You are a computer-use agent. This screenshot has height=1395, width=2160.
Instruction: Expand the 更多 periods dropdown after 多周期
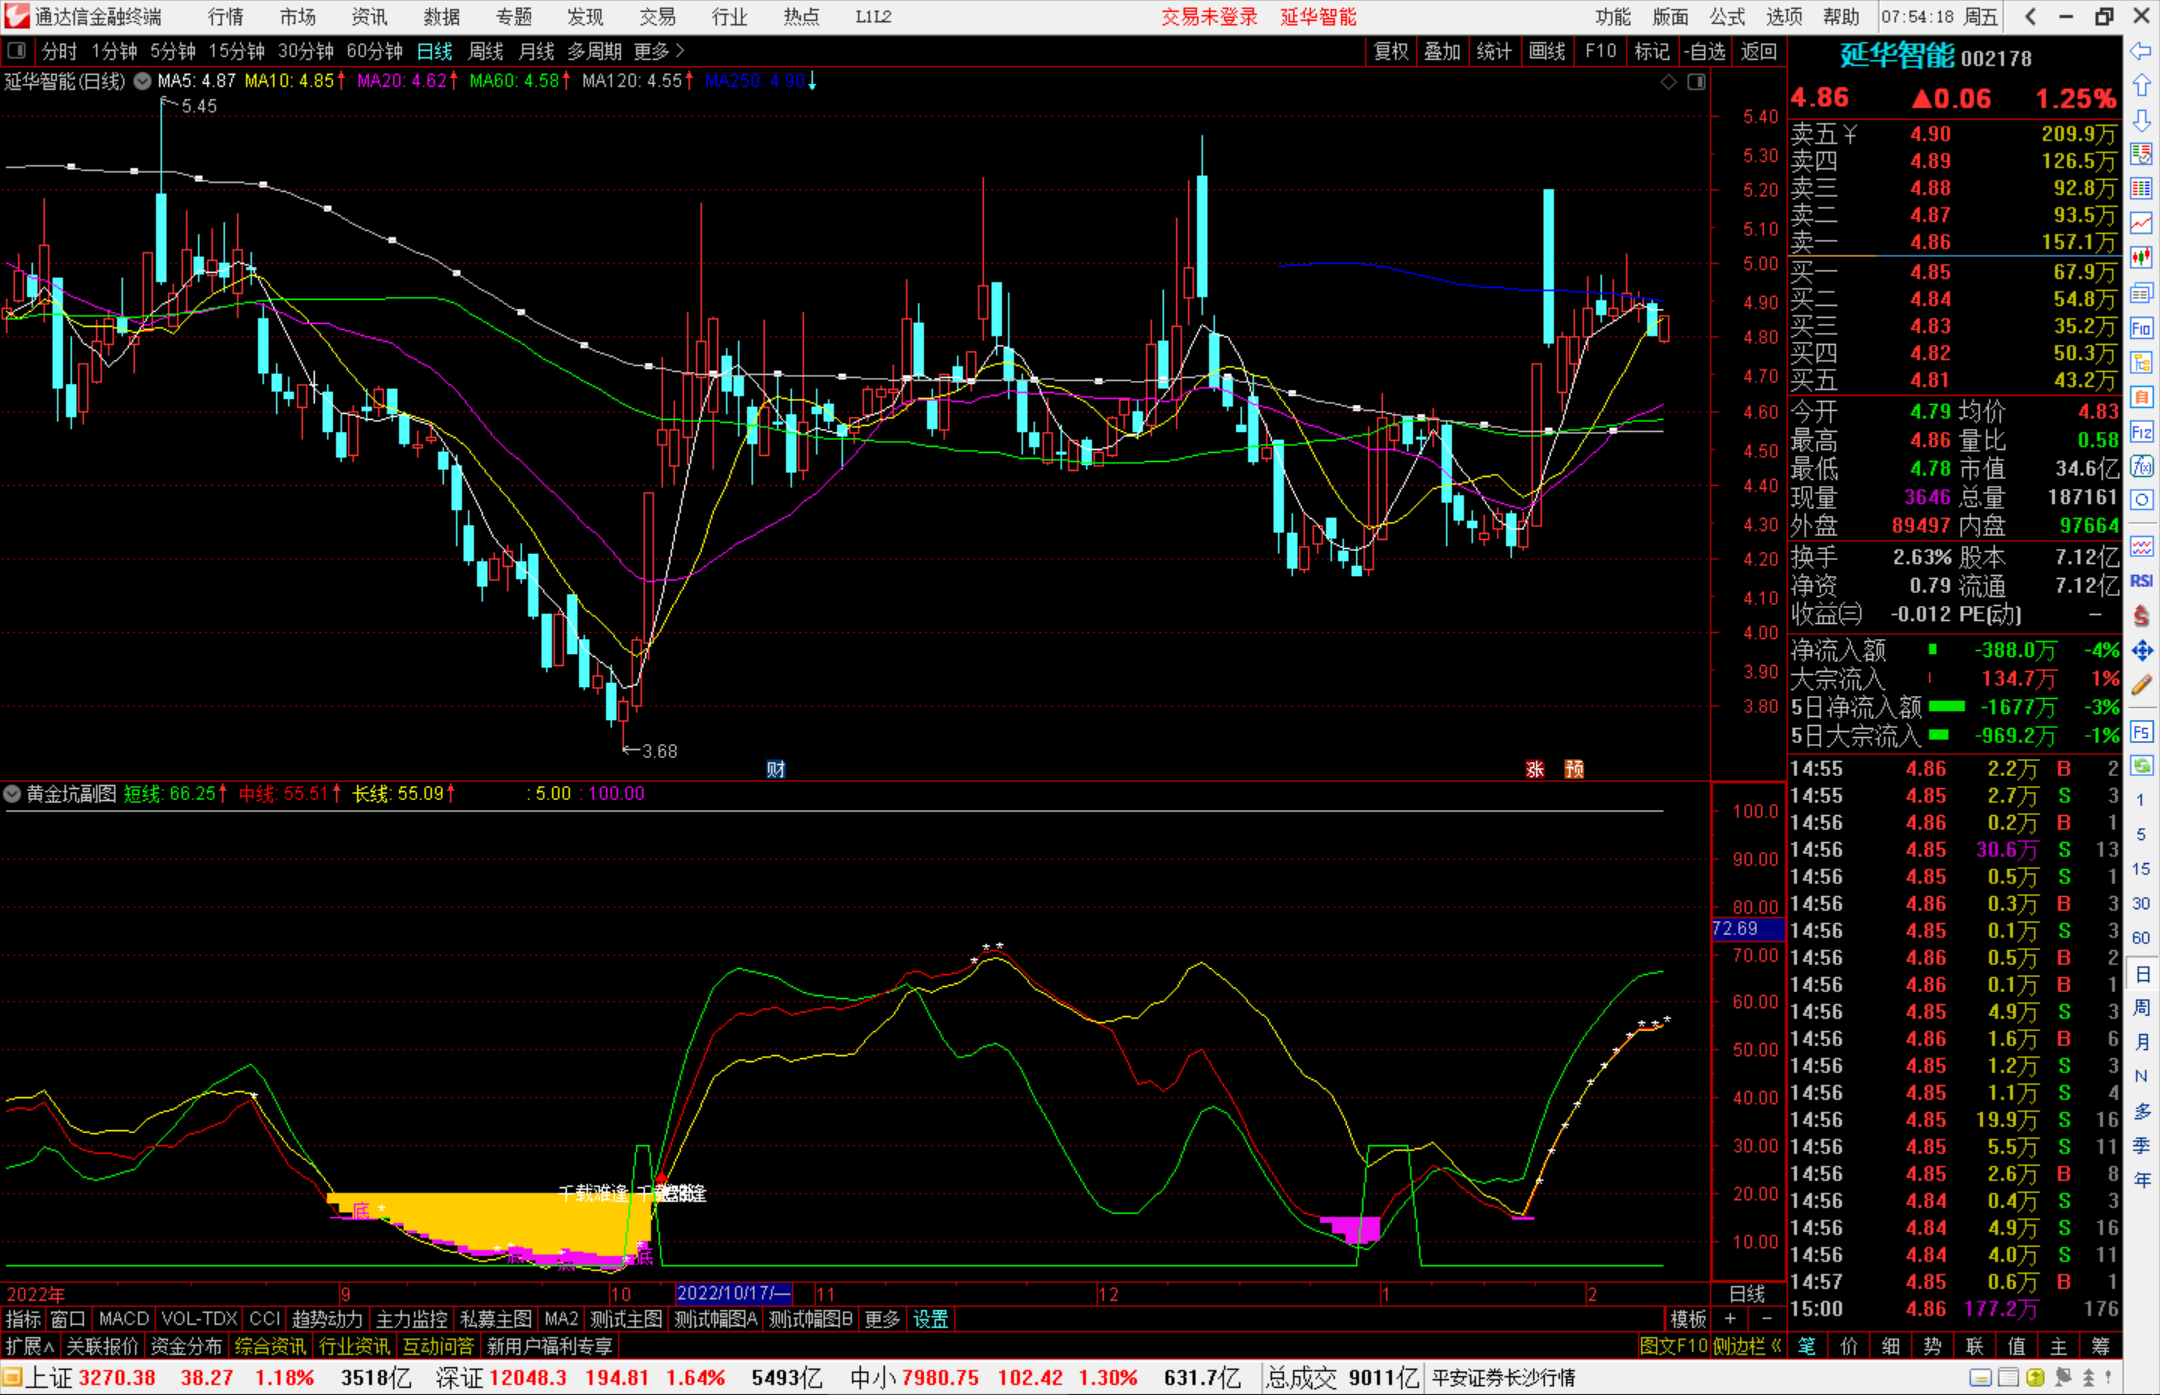click(x=659, y=51)
